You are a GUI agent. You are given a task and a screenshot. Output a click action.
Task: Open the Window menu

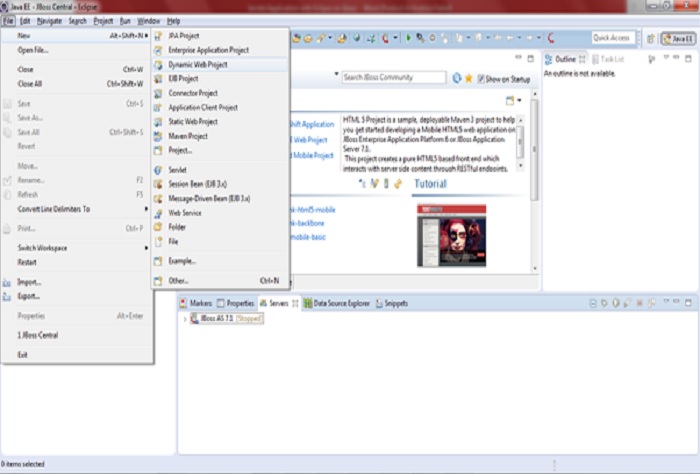pyautogui.click(x=149, y=21)
